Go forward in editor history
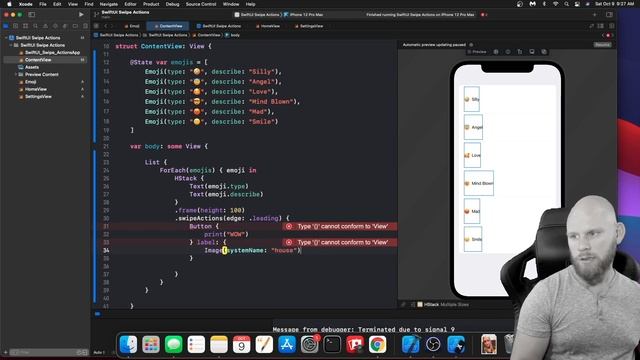Screen dimensions: 640x360 coord(113,26)
